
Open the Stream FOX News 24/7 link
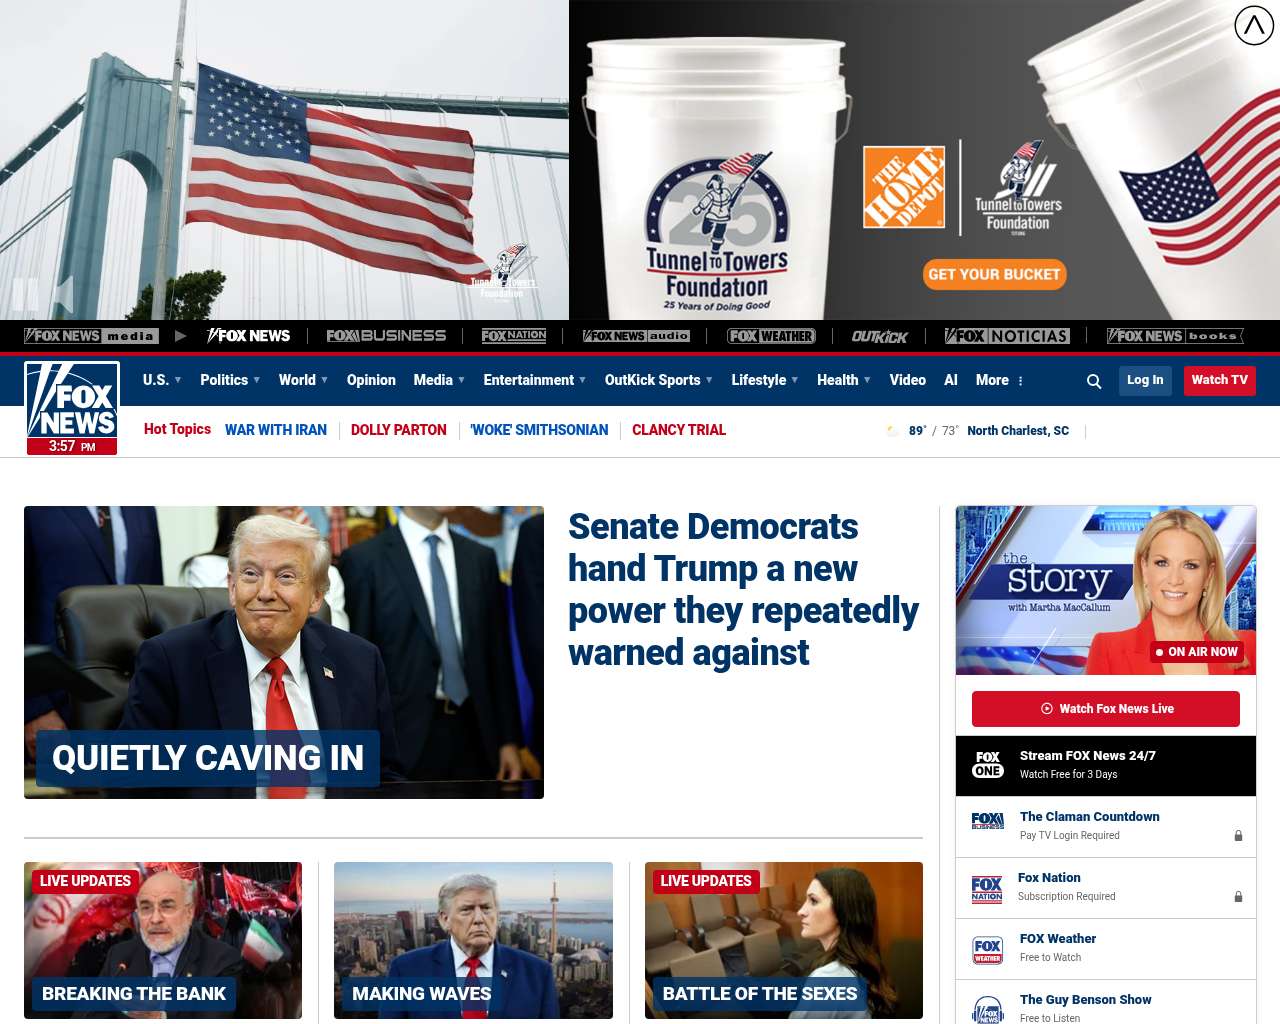1088,756
